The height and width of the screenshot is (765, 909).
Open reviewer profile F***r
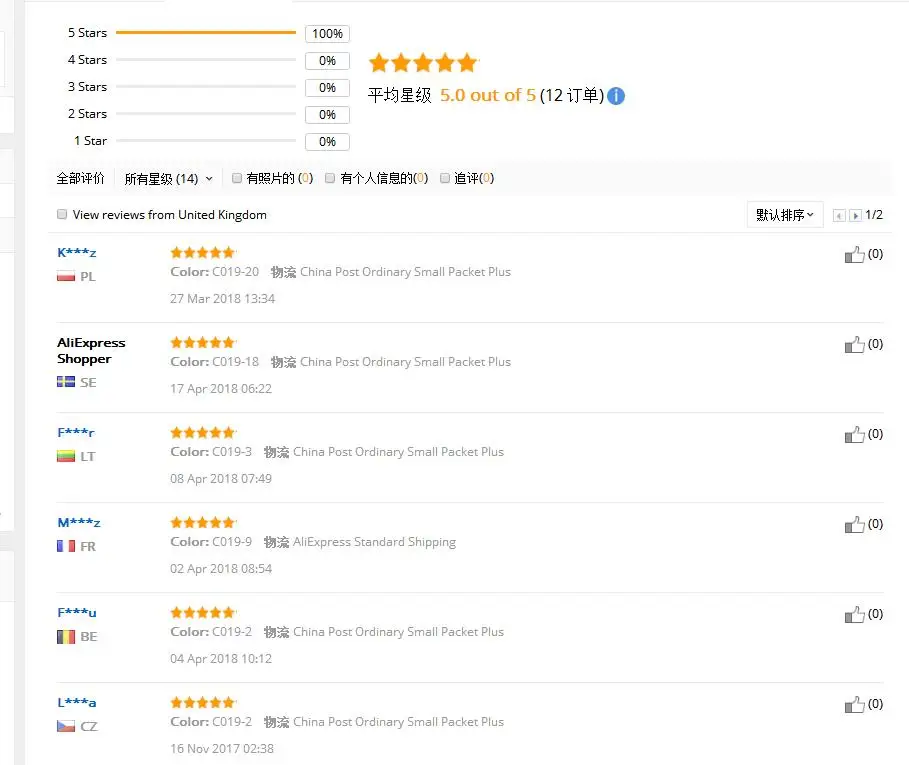click(76, 432)
